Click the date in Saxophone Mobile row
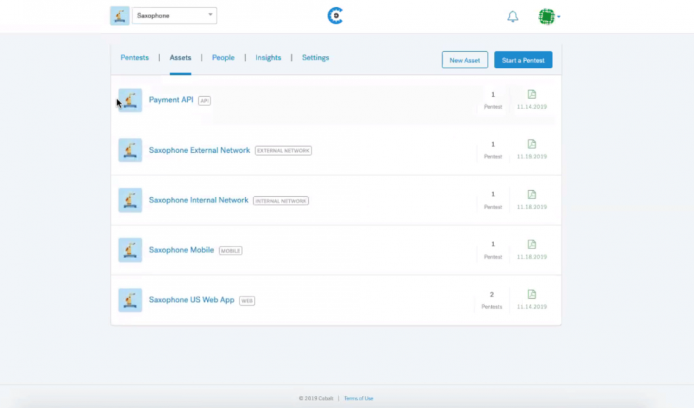The image size is (694, 408). tap(532, 257)
